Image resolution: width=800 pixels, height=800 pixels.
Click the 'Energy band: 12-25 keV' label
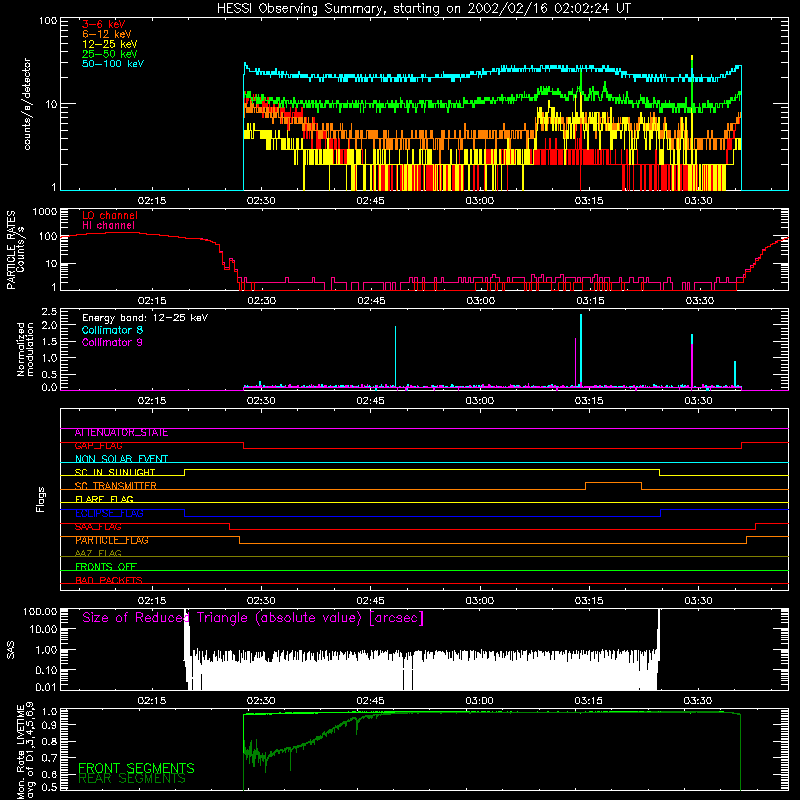[x=145, y=318]
